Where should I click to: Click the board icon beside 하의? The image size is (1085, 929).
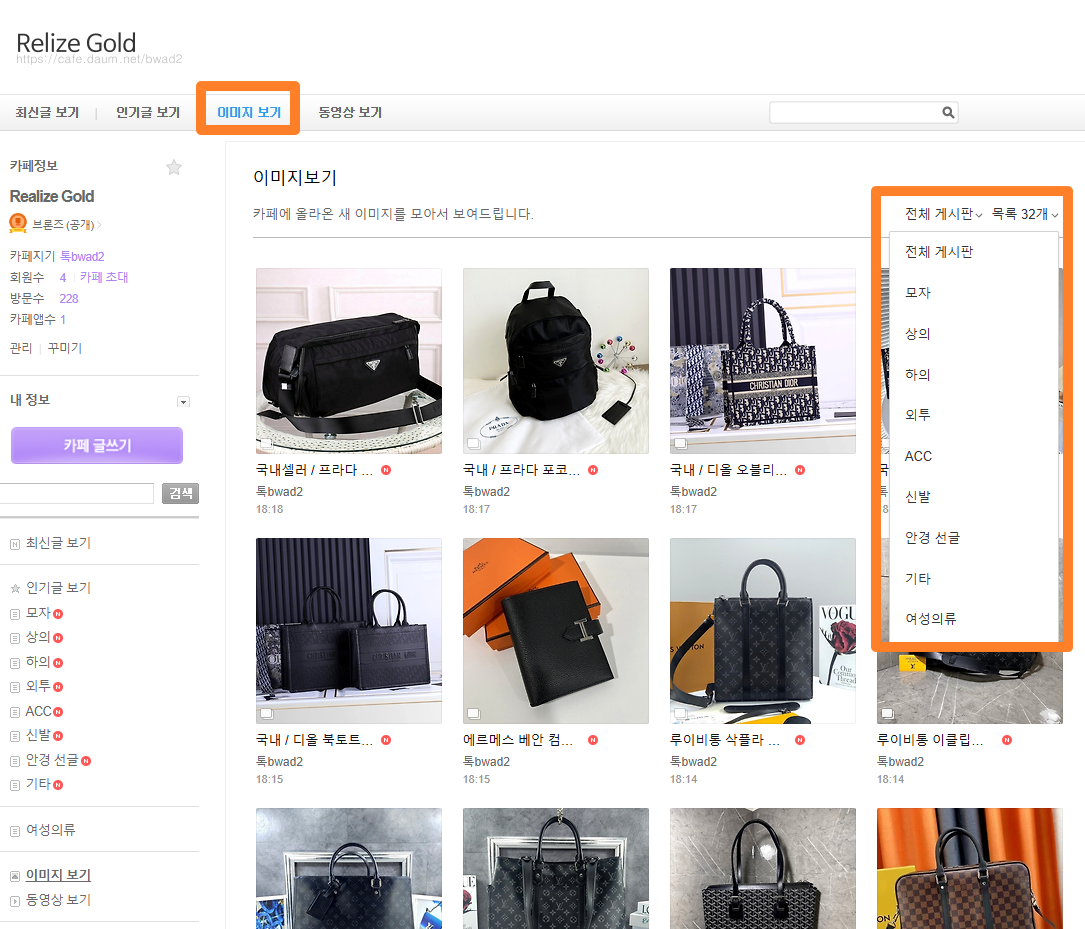[15, 663]
